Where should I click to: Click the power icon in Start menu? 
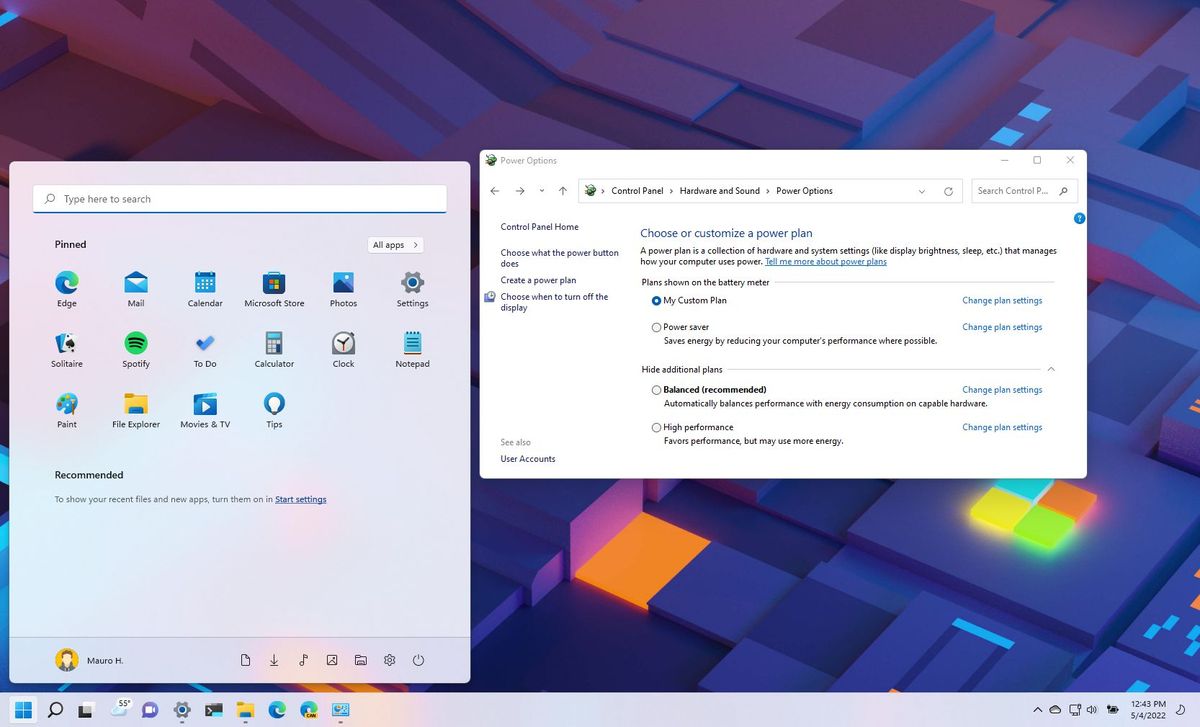coord(418,660)
